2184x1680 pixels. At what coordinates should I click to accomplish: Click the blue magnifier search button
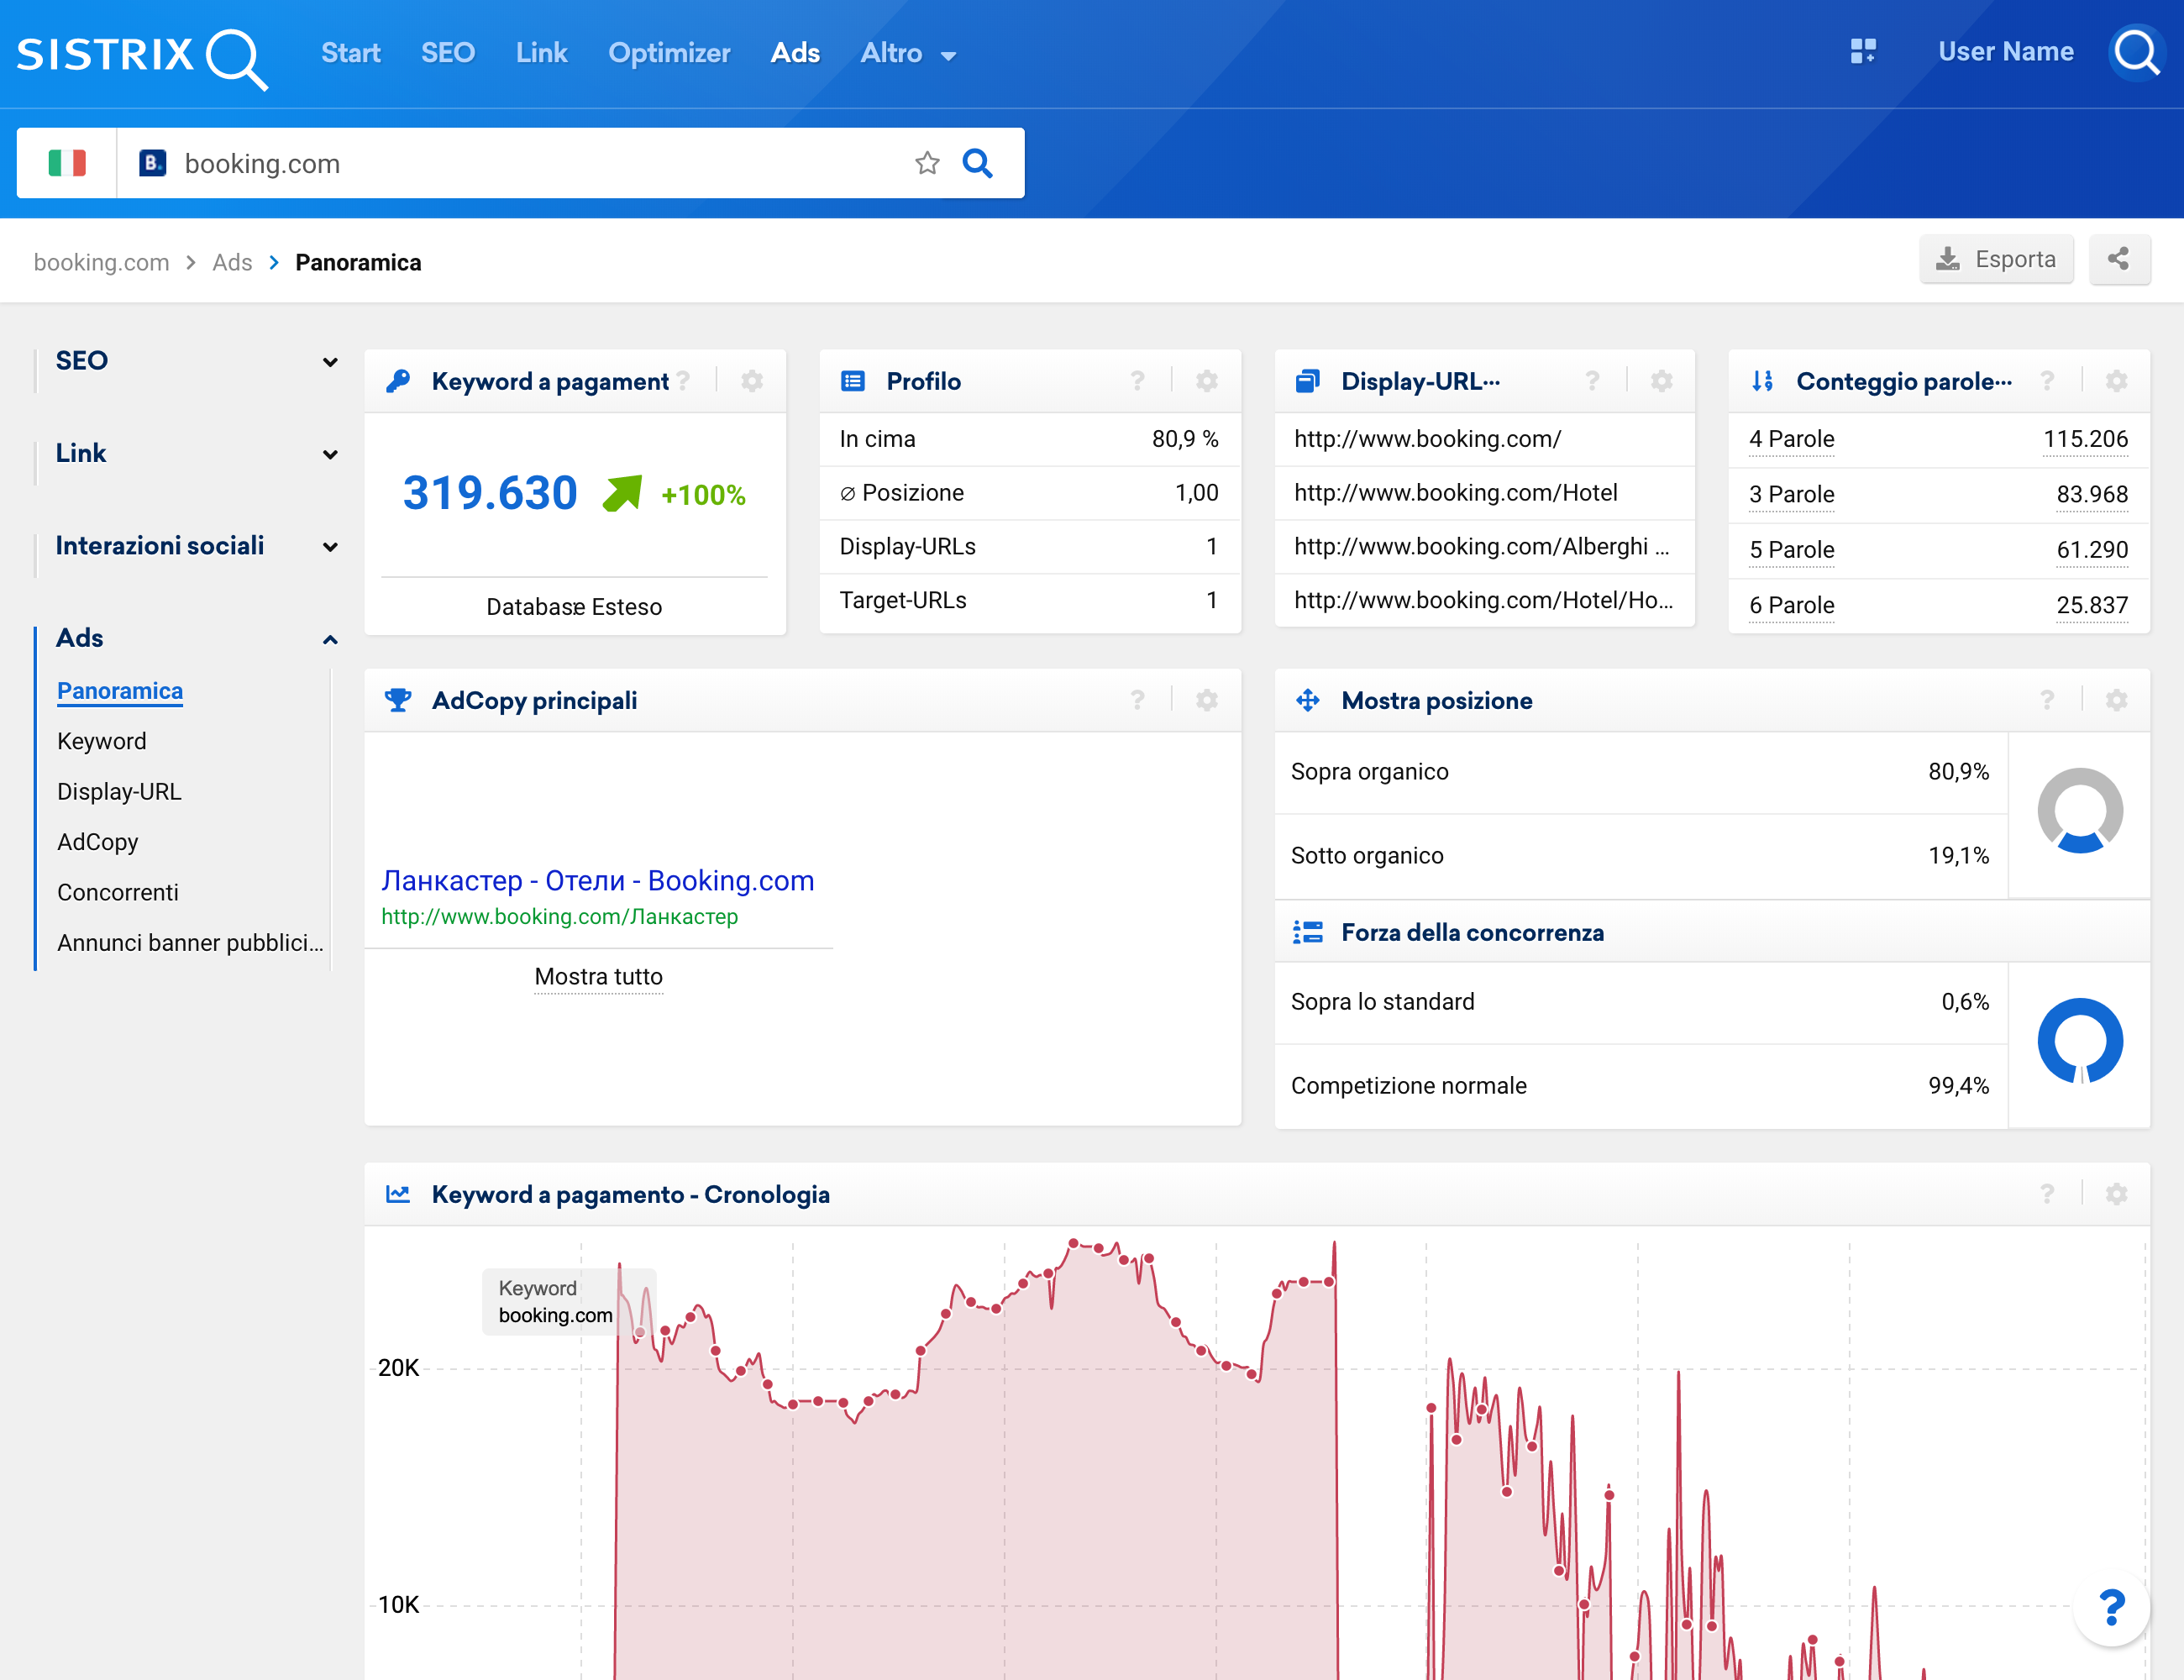[977, 163]
